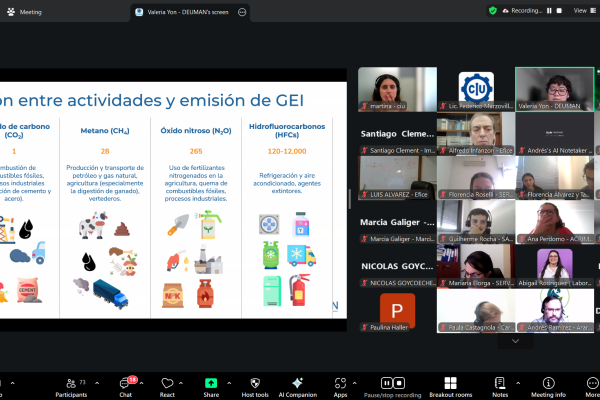Viewport: 600px width, 400px height.
Task: Expand Apps options arrow
Action: (x=354, y=383)
